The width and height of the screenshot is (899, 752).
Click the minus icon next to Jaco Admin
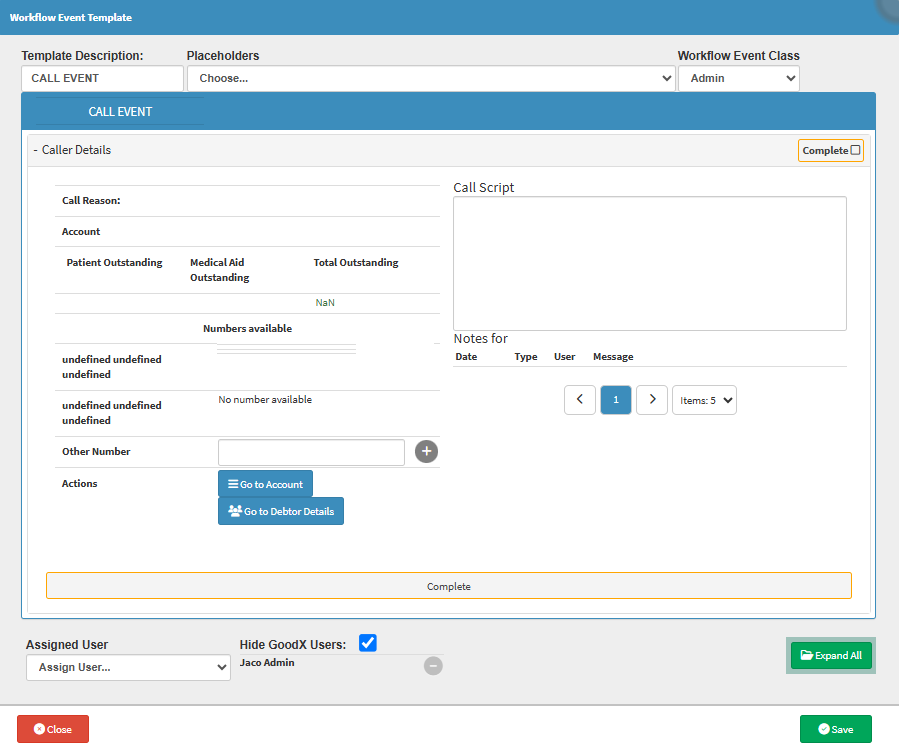tap(433, 665)
